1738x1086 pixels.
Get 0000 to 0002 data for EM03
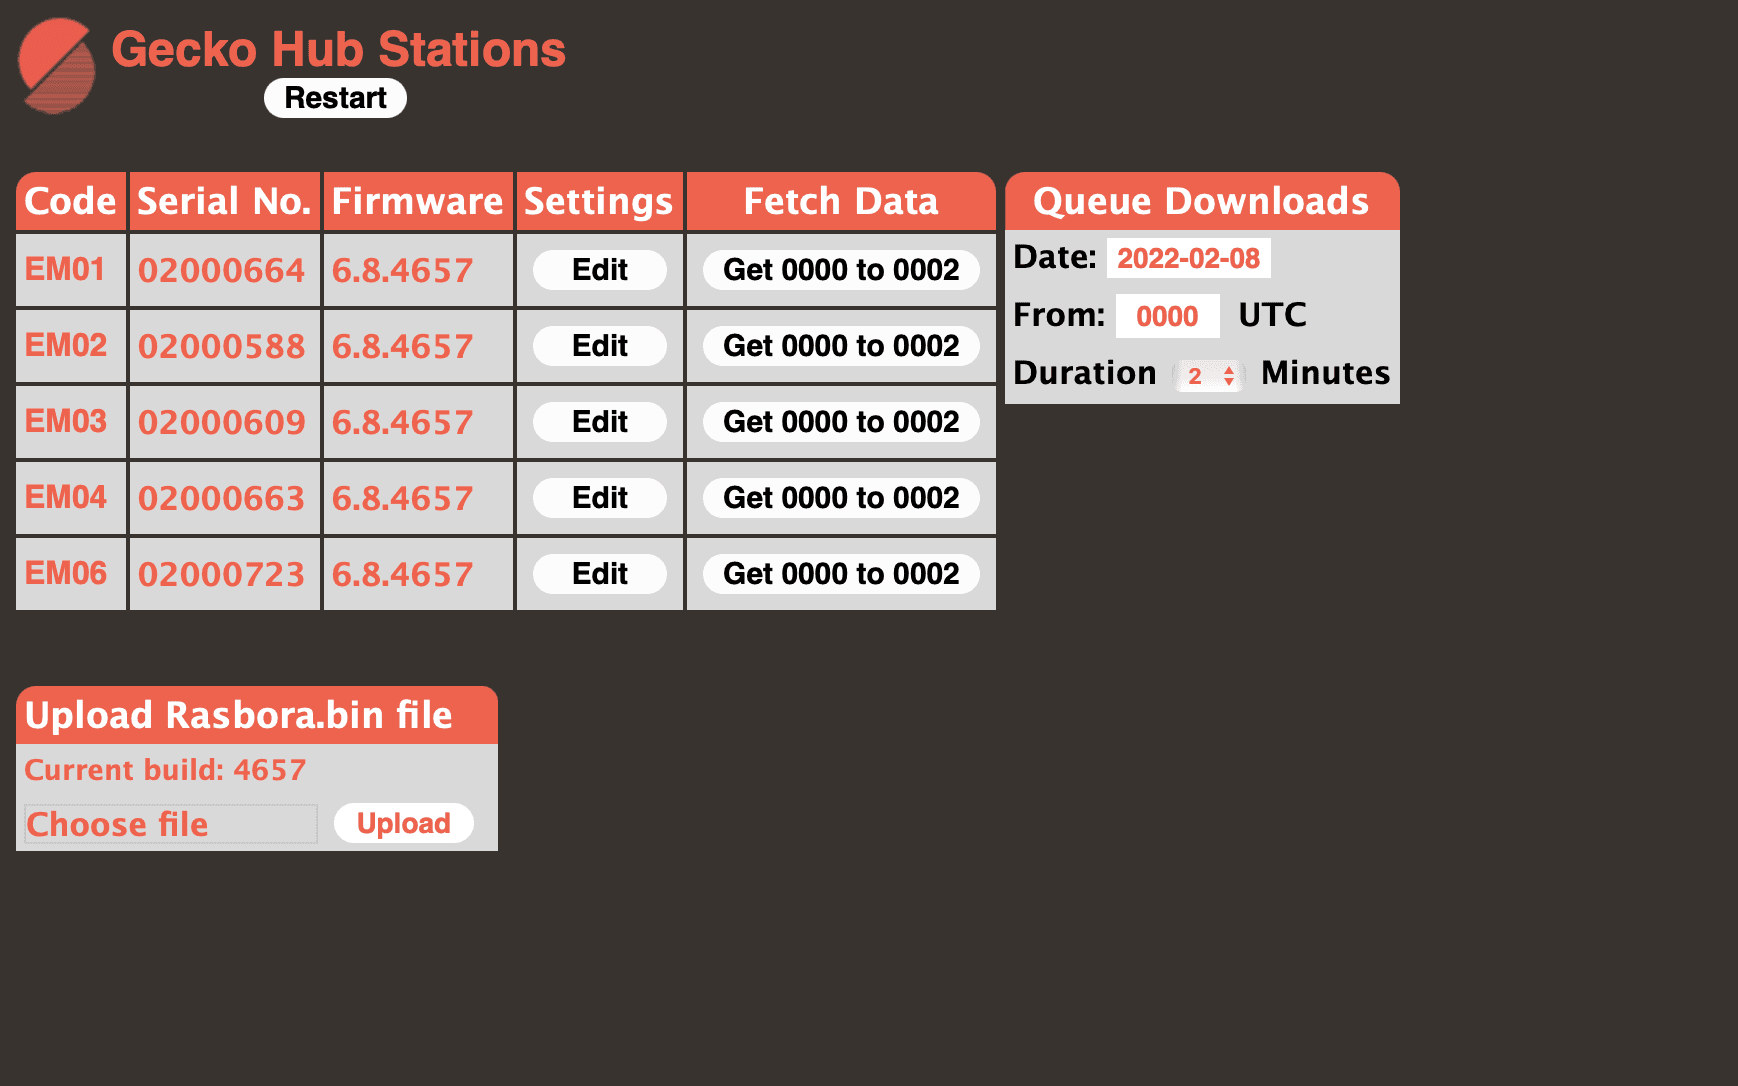(841, 422)
